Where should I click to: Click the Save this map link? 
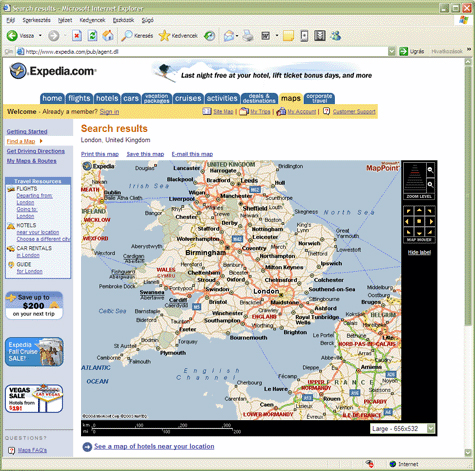click(x=145, y=154)
